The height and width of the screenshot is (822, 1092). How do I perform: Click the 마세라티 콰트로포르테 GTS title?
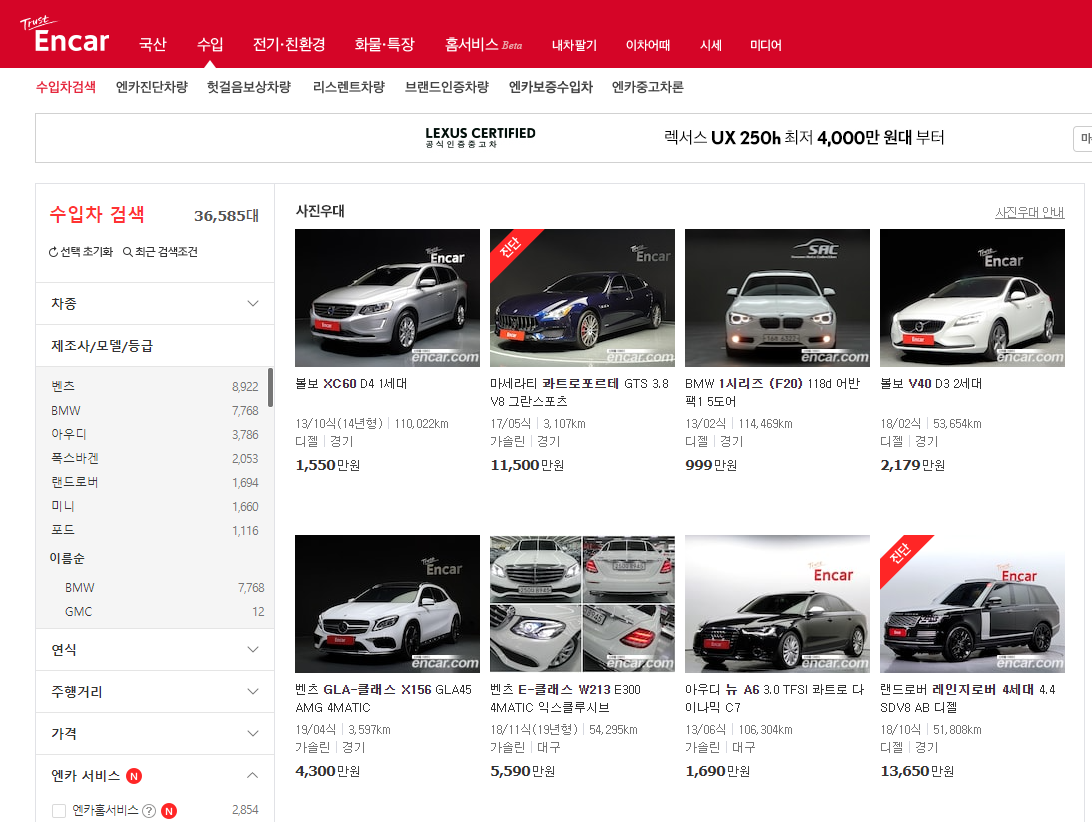click(579, 392)
